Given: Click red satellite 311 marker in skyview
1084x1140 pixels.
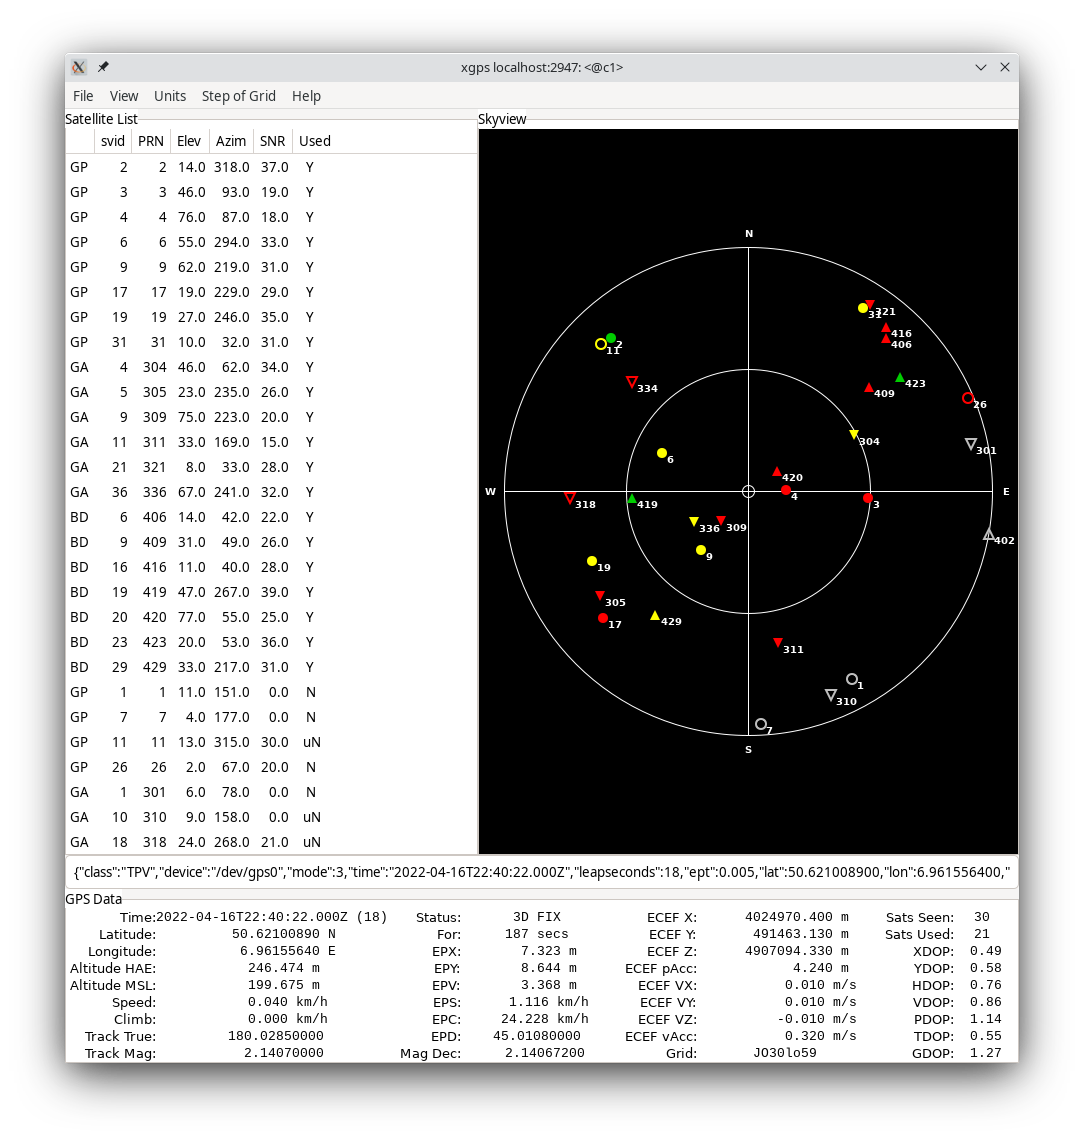Looking at the screenshot, I should [x=778, y=643].
